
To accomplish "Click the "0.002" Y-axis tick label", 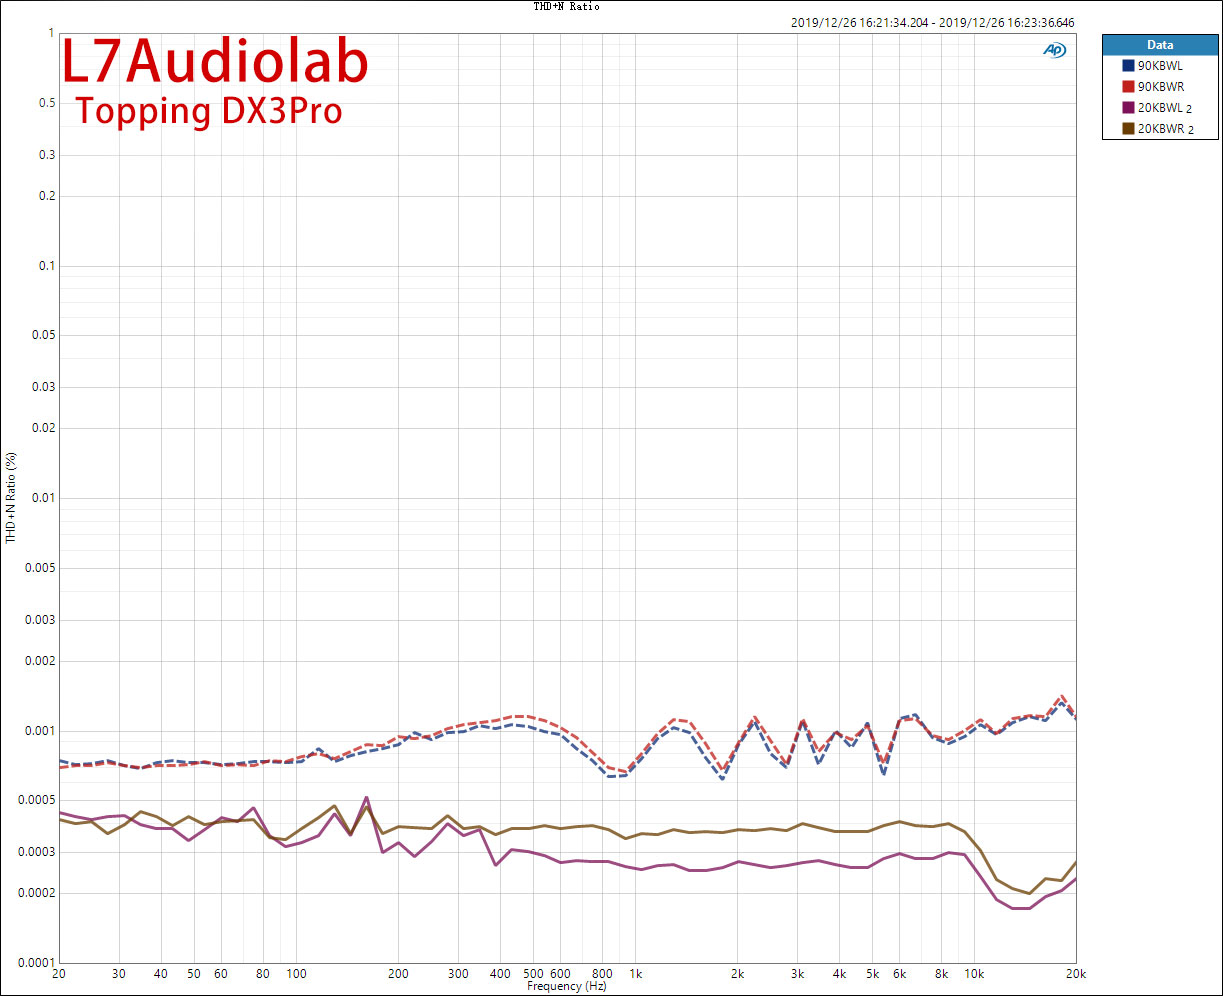I will (x=39, y=661).
